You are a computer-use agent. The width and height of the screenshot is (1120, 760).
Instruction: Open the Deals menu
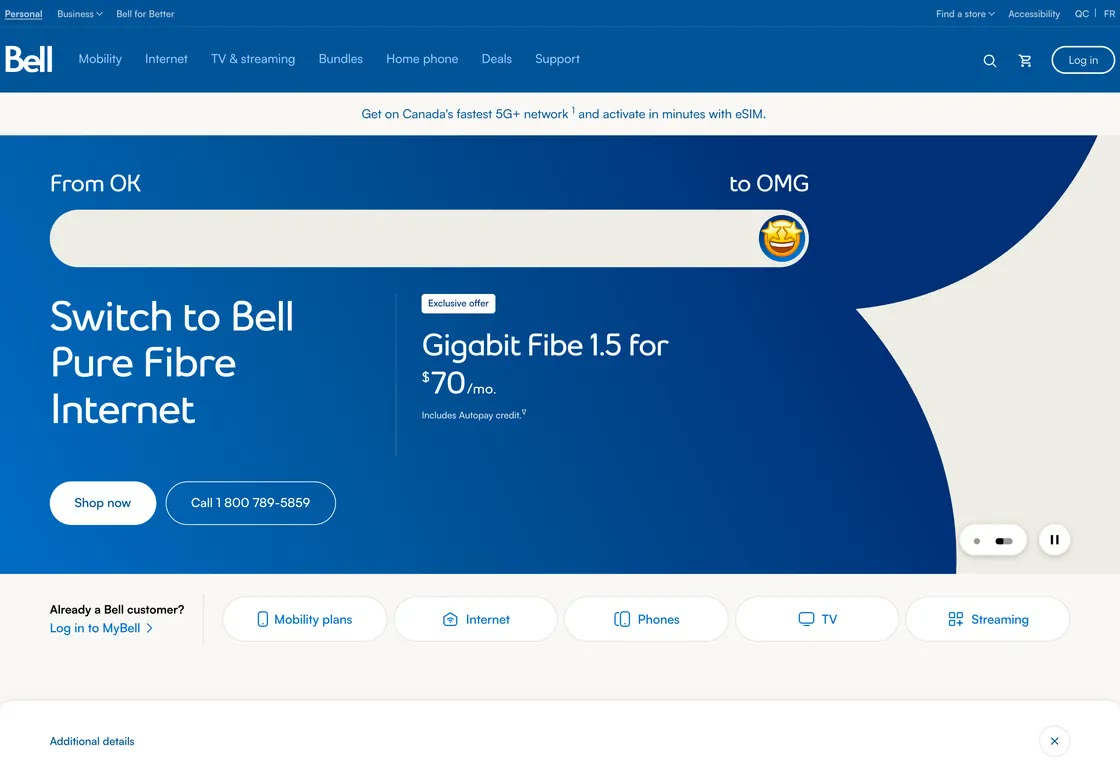[x=496, y=59]
